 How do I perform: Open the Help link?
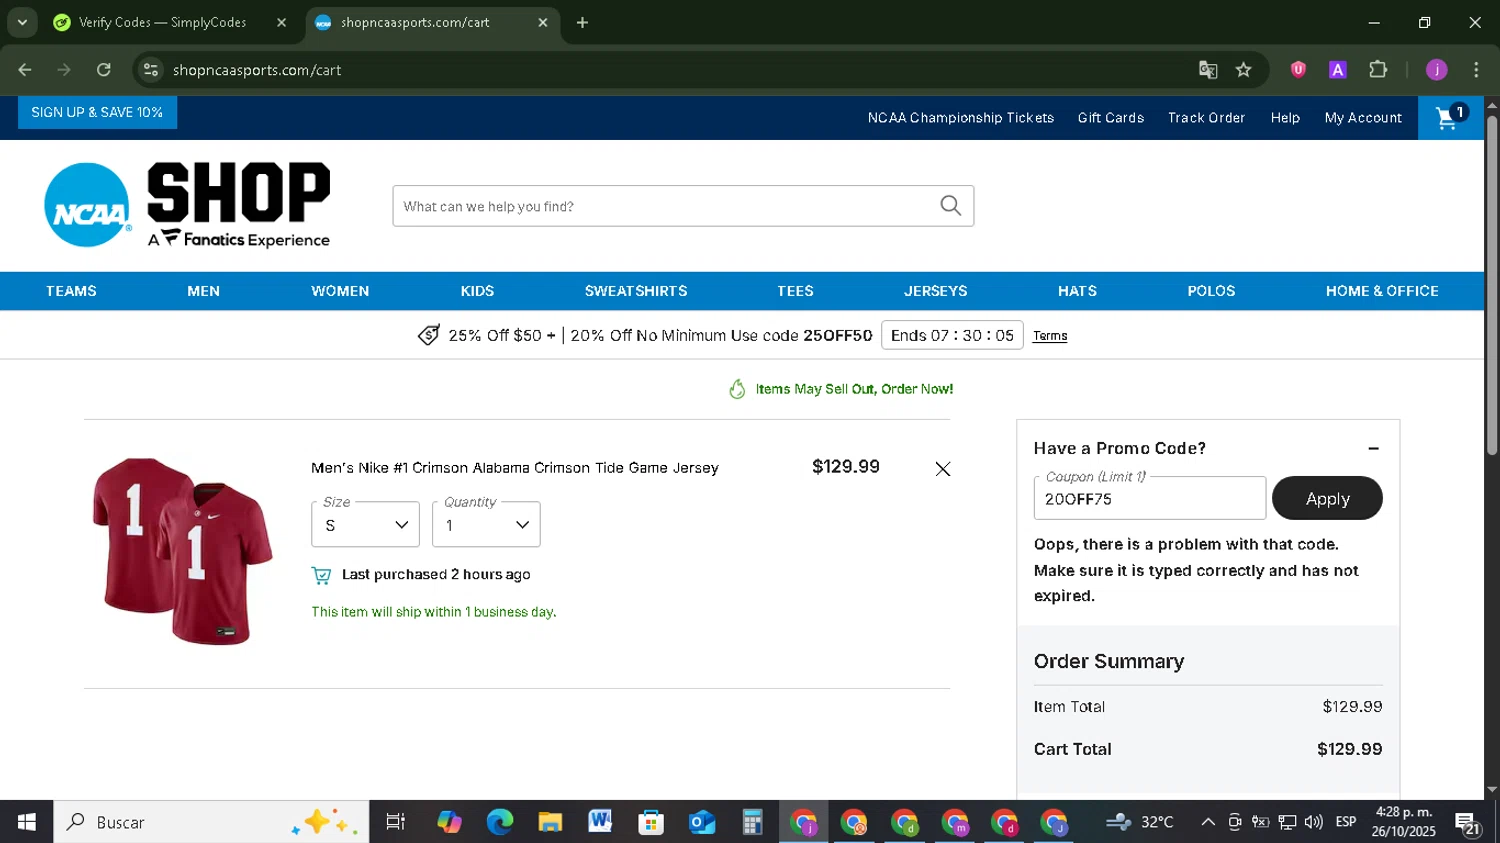(1285, 118)
